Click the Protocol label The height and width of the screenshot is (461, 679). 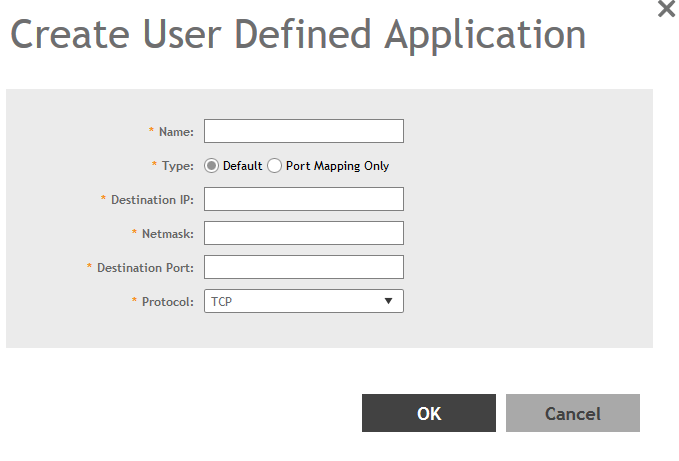point(166,302)
